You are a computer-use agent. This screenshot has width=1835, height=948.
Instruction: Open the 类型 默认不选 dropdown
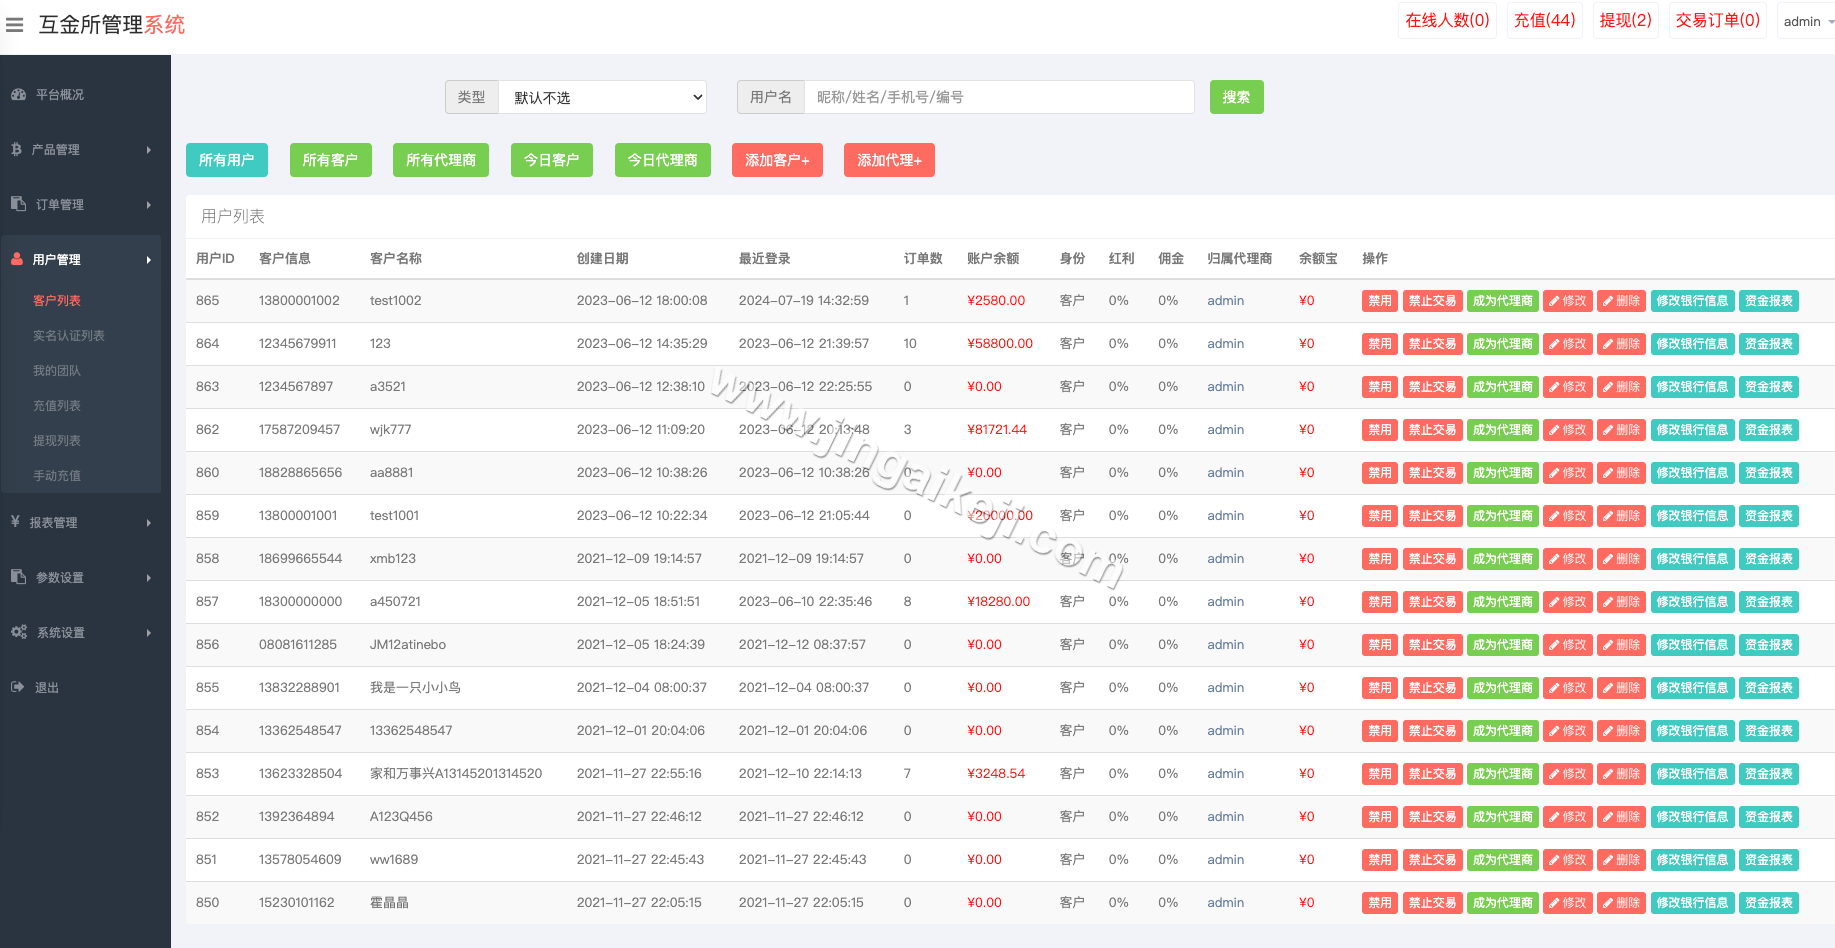point(603,97)
